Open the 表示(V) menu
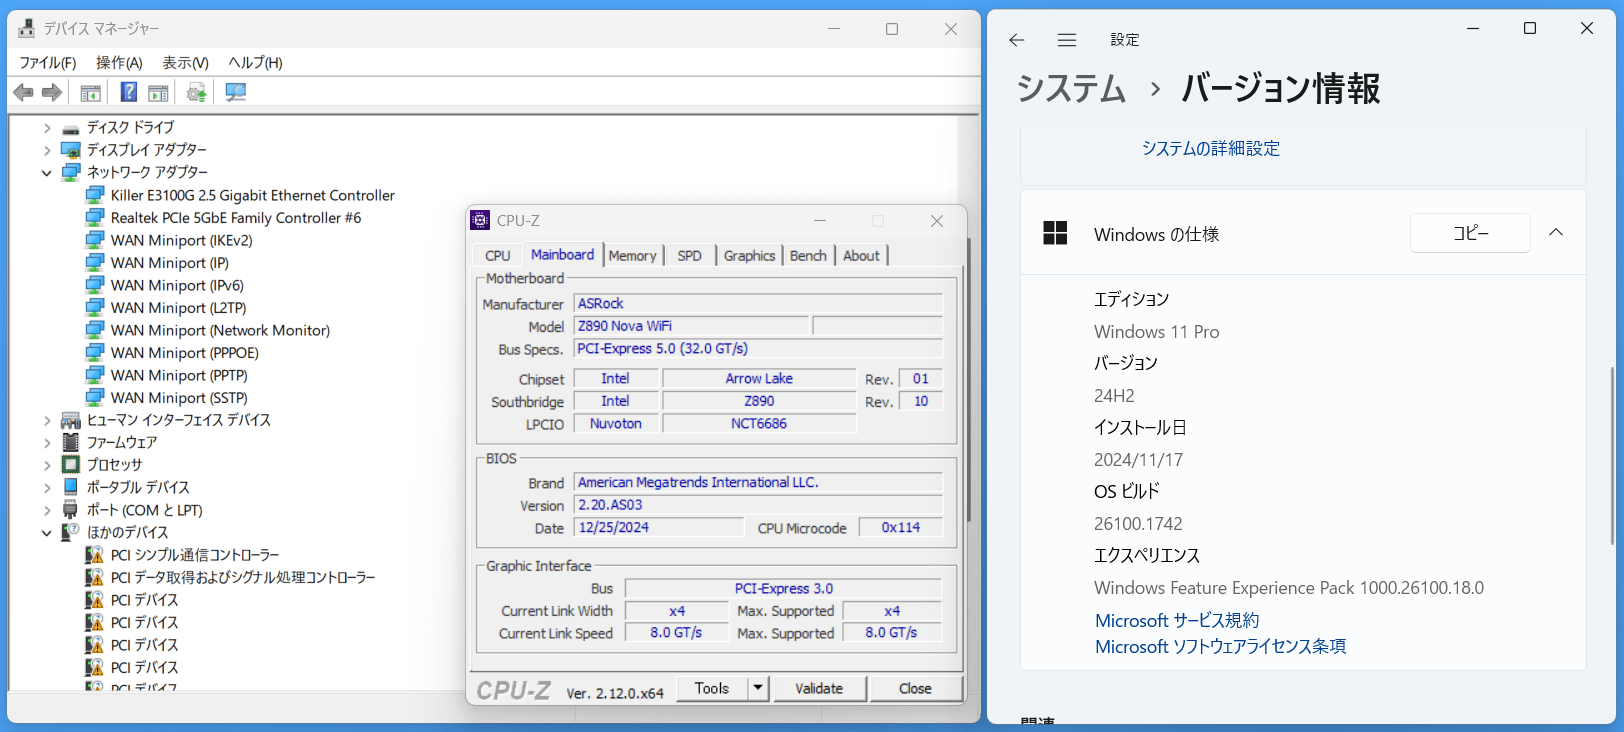Viewport: 1624px width, 732px height. (186, 63)
